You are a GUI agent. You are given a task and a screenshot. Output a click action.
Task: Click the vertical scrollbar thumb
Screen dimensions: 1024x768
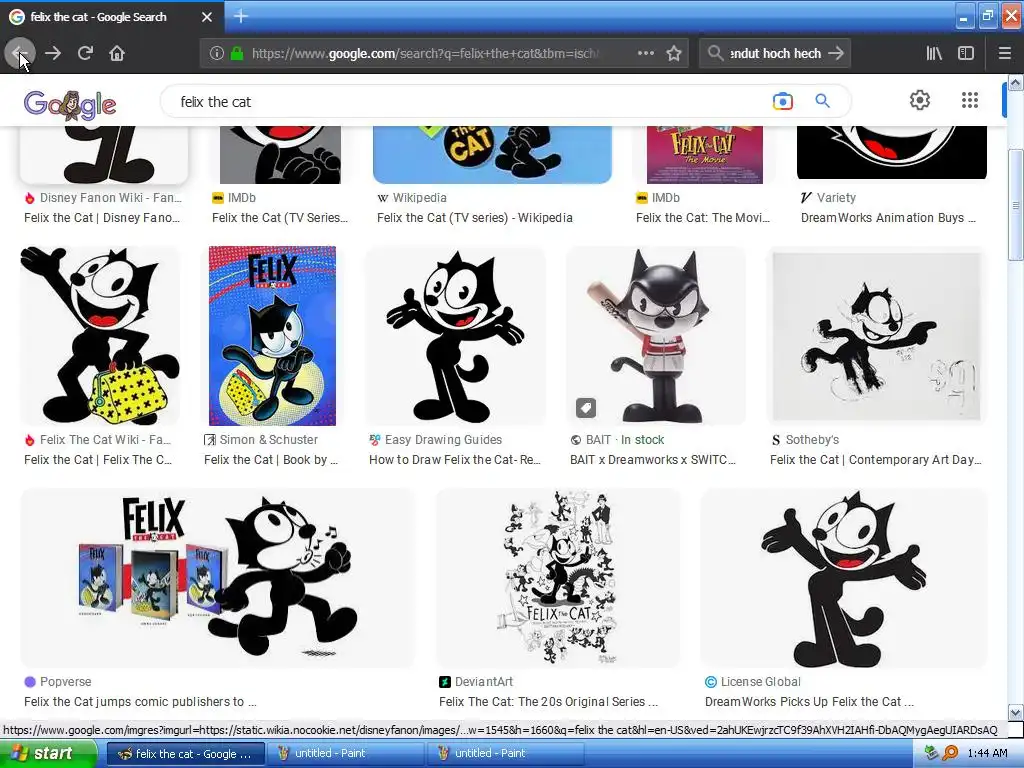click(x=1015, y=205)
